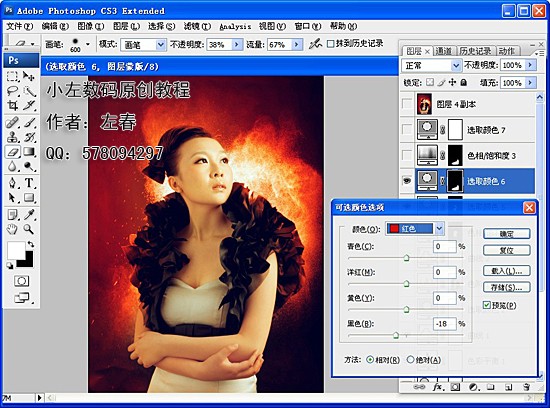Enable the airbrush option icon

coord(315,44)
